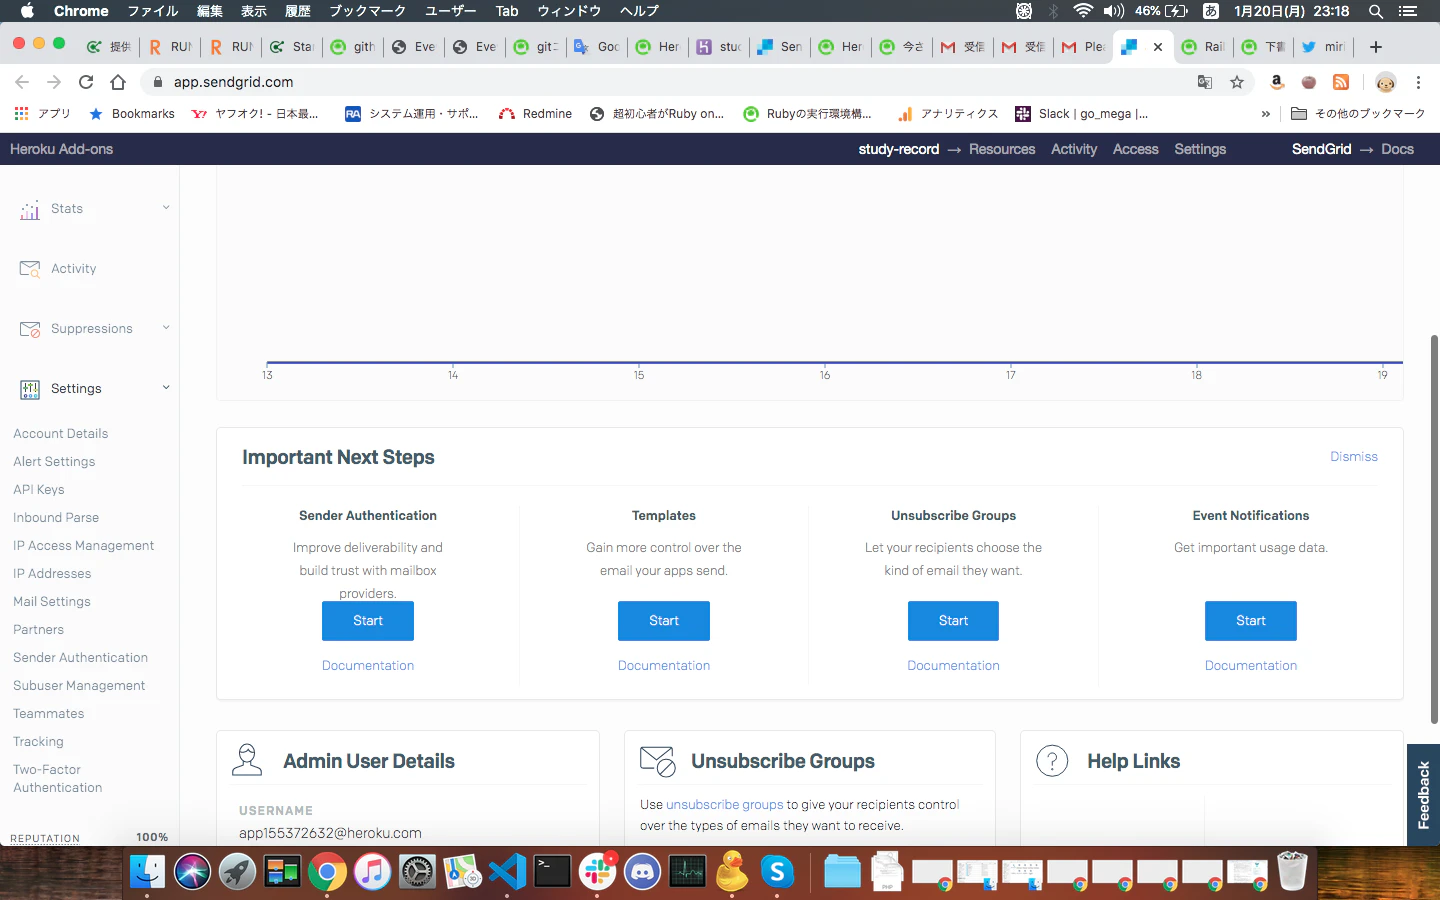Bookmark this page with the star icon

(x=1237, y=82)
